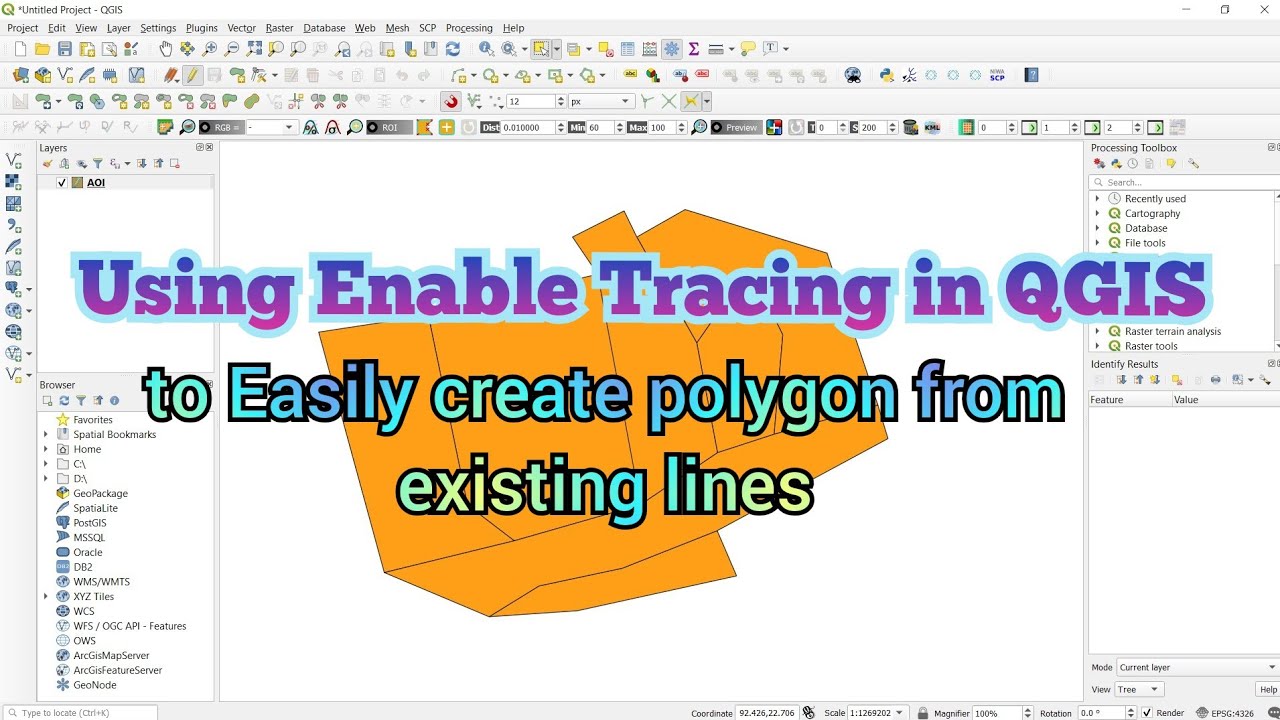Open the Statistical Summary sigma icon

tap(693, 49)
